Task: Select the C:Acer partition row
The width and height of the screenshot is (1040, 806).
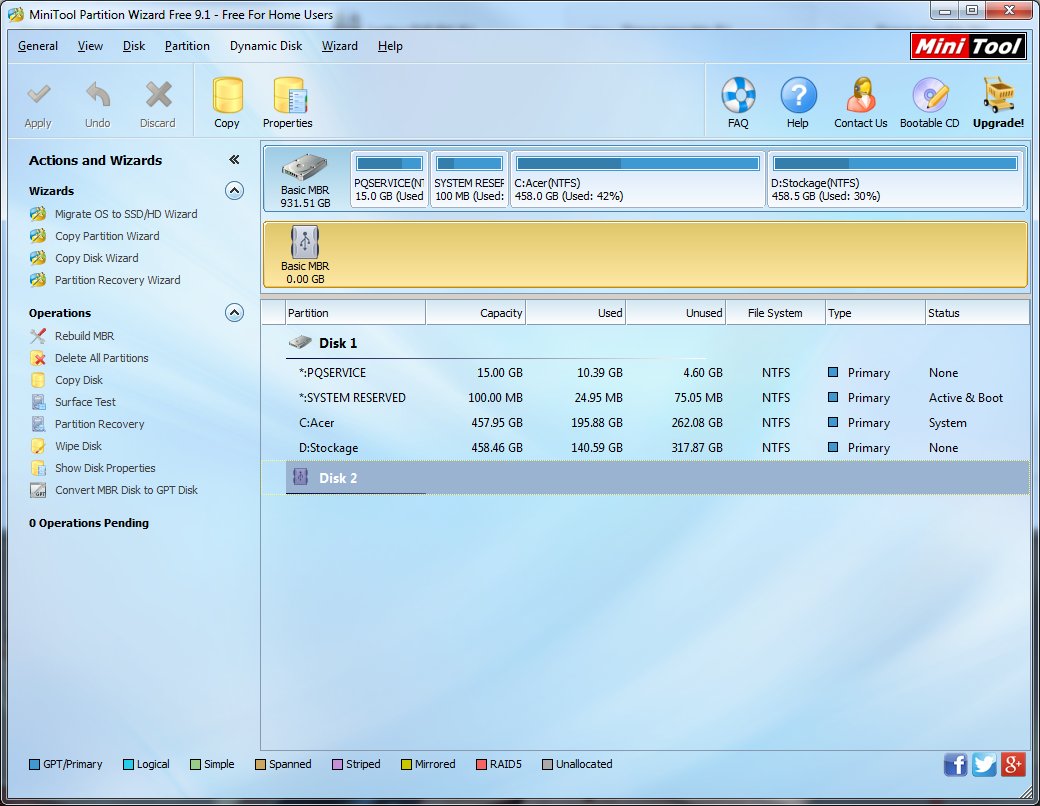Action: (x=645, y=423)
